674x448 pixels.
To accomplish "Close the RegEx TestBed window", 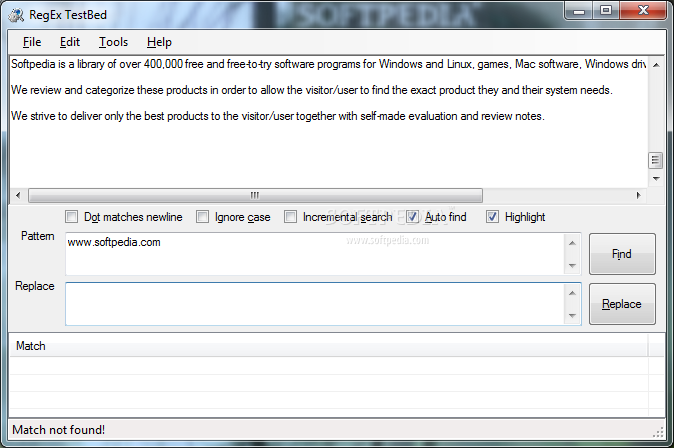I will pyautogui.click(x=643, y=10).
